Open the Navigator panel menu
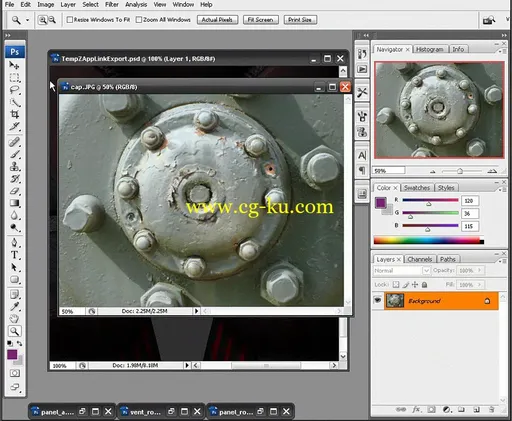 tap(502, 51)
